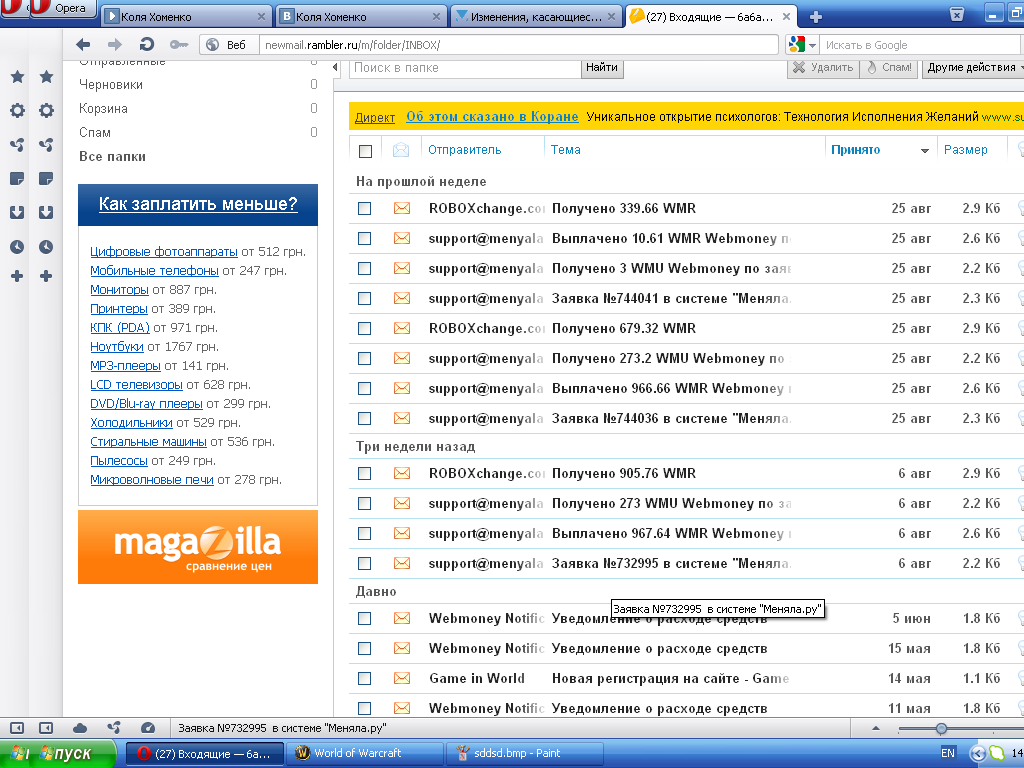Click envelope icon of Выплачено 10.61 WMR message
Screen dimensions: 1024x768
[x=402, y=238]
